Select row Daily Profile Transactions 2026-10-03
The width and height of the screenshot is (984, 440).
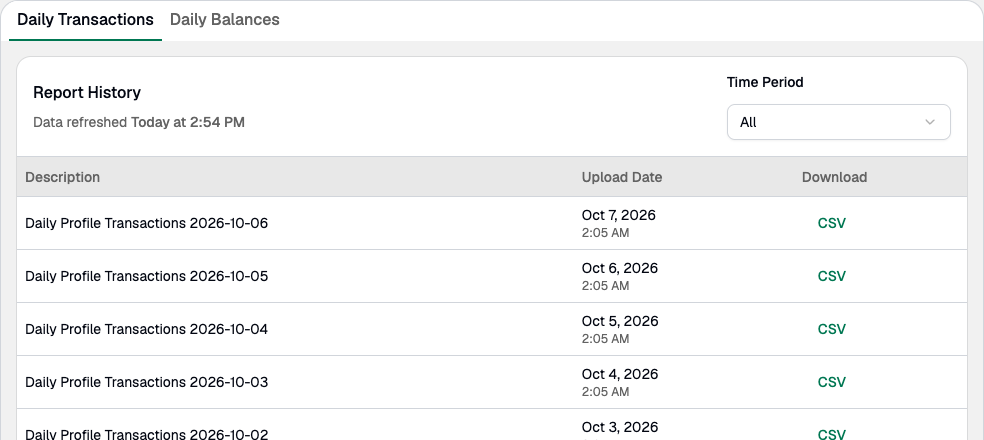tap(492, 382)
